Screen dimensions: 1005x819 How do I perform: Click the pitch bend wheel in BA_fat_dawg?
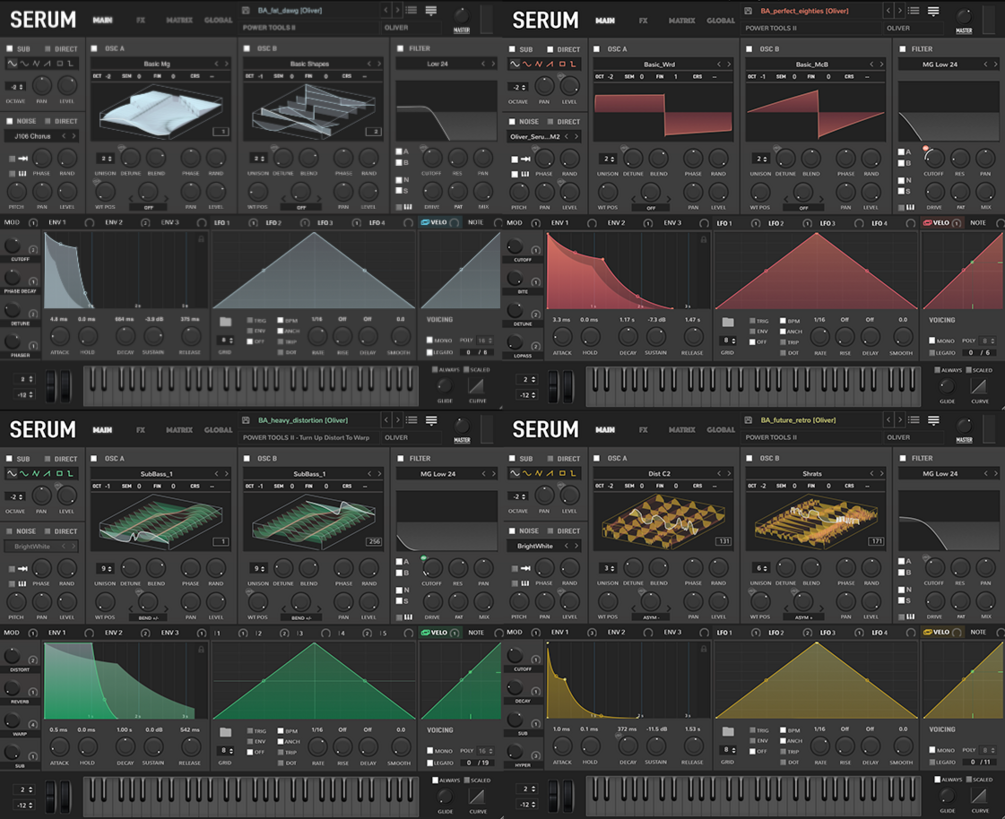point(51,387)
